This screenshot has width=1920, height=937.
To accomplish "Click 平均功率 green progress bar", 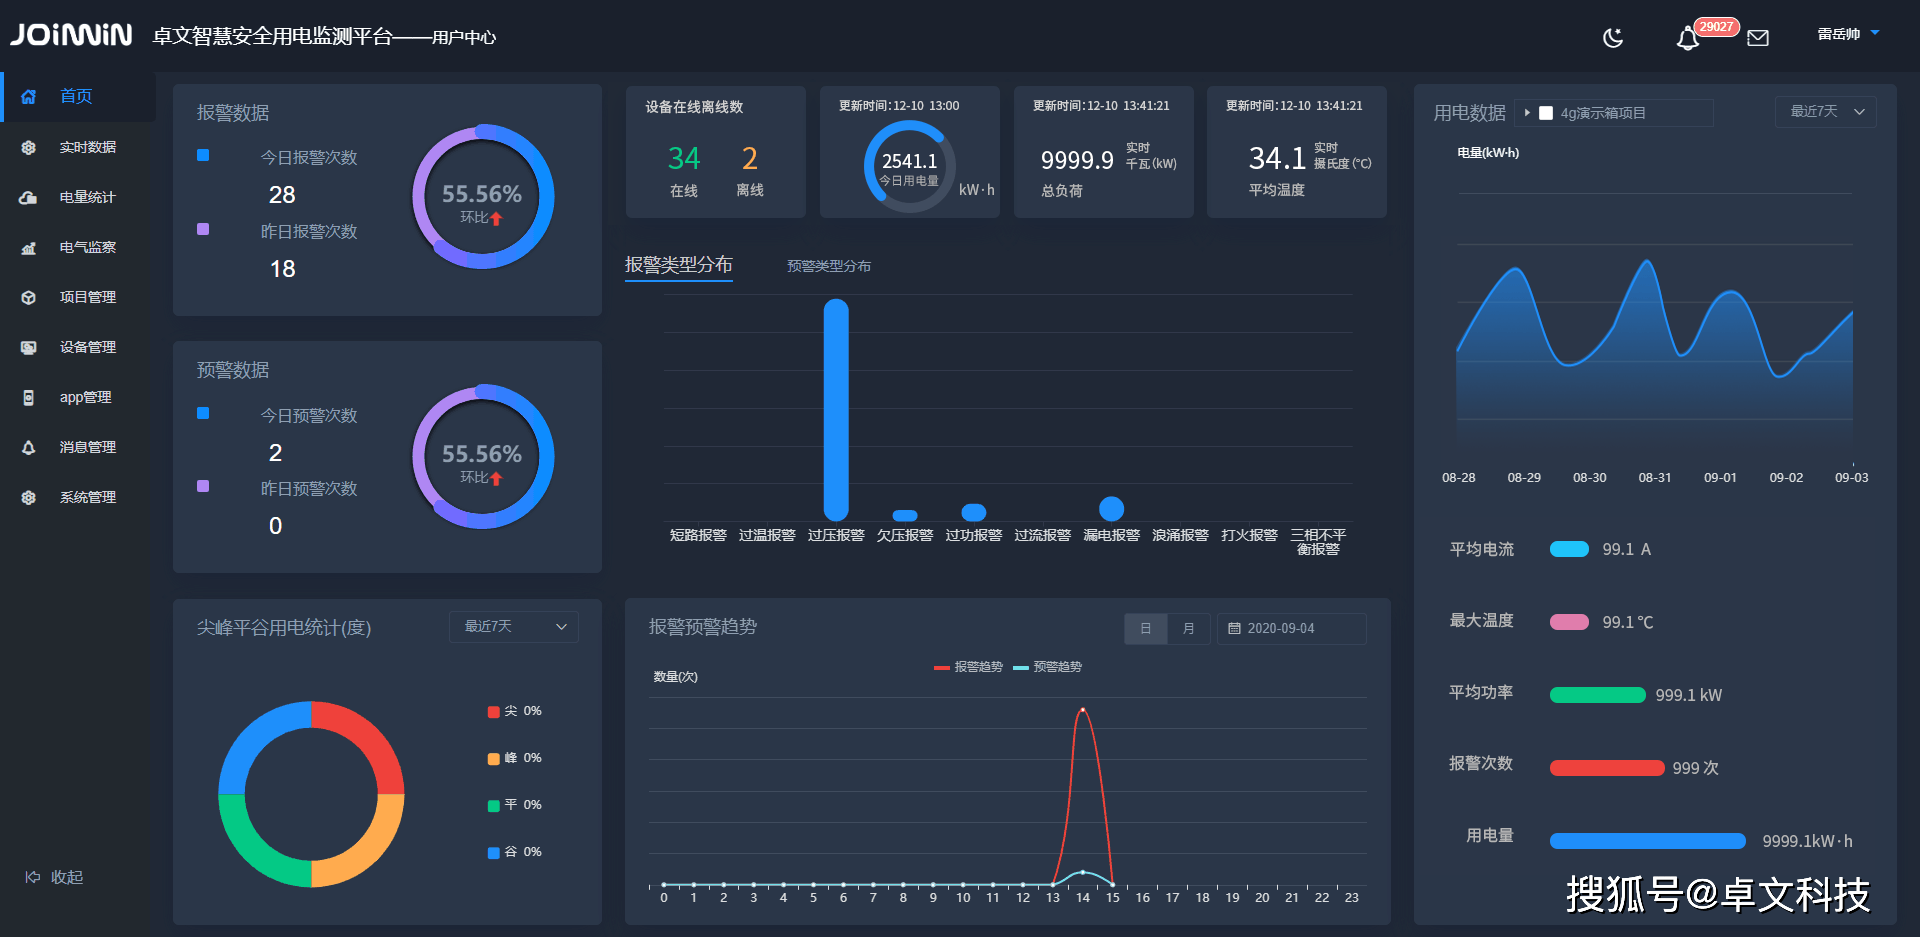I will coord(1597,695).
